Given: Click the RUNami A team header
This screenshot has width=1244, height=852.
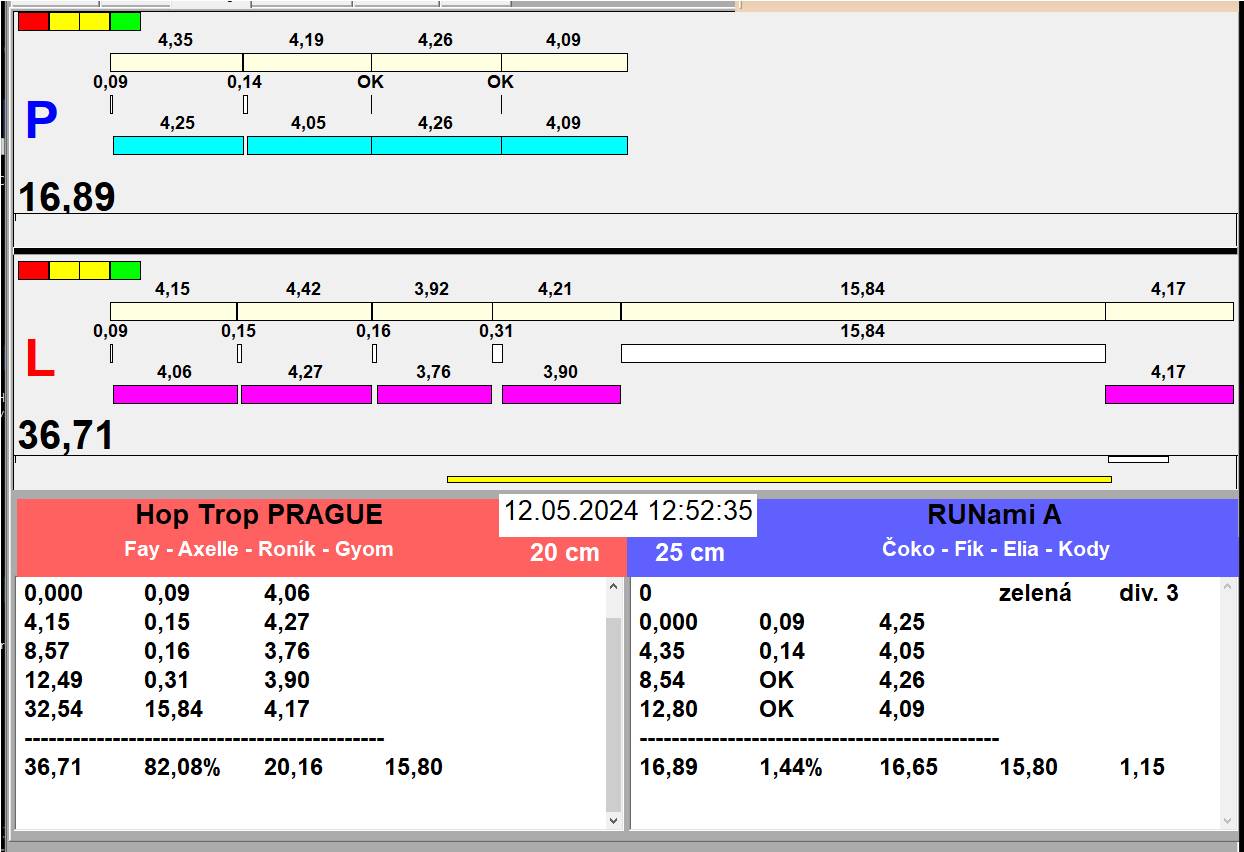Looking at the screenshot, I should point(993,515).
